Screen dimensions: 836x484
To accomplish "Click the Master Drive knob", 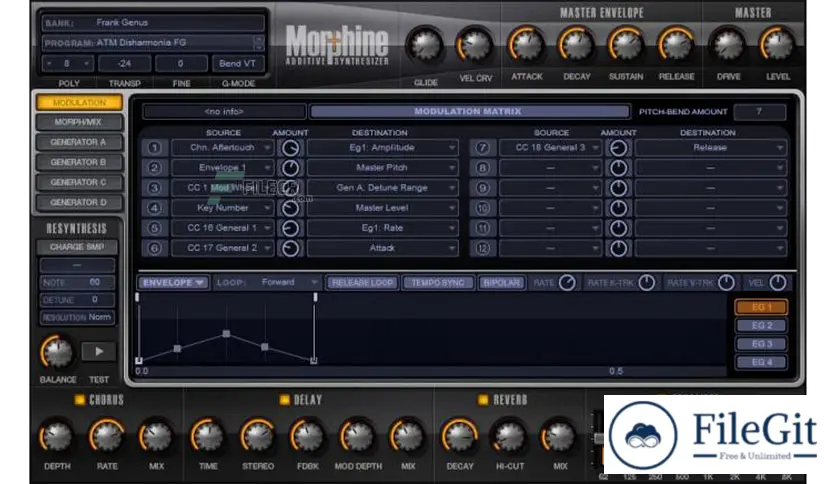I will pyautogui.click(x=728, y=45).
